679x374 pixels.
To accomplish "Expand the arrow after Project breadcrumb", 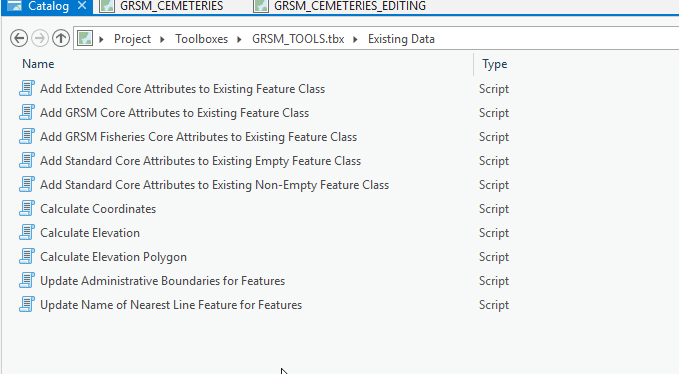I will [x=162, y=39].
